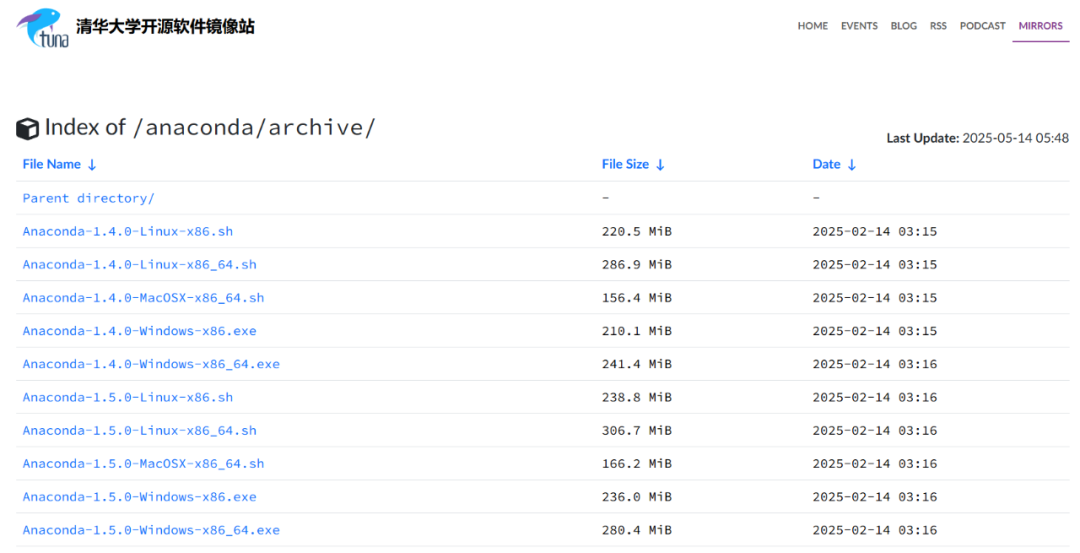
Task: Open the EVENTS nav item
Action: click(x=859, y=25)
